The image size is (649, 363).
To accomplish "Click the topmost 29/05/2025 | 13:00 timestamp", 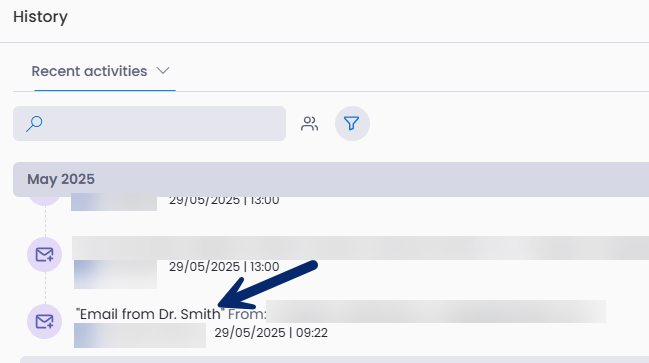I will (x=224, y=200).
